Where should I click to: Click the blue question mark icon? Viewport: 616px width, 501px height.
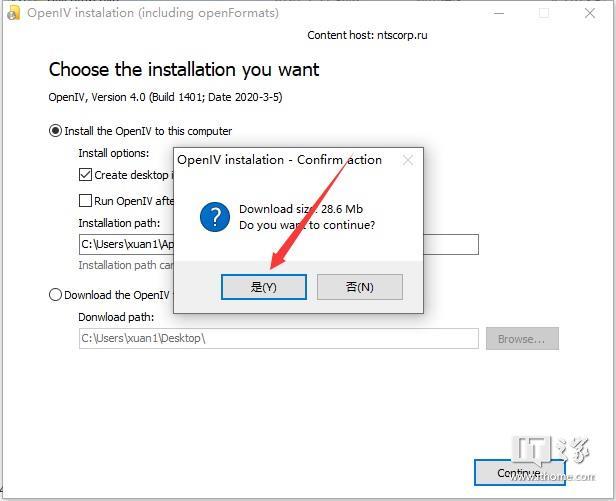click(214, 217)
